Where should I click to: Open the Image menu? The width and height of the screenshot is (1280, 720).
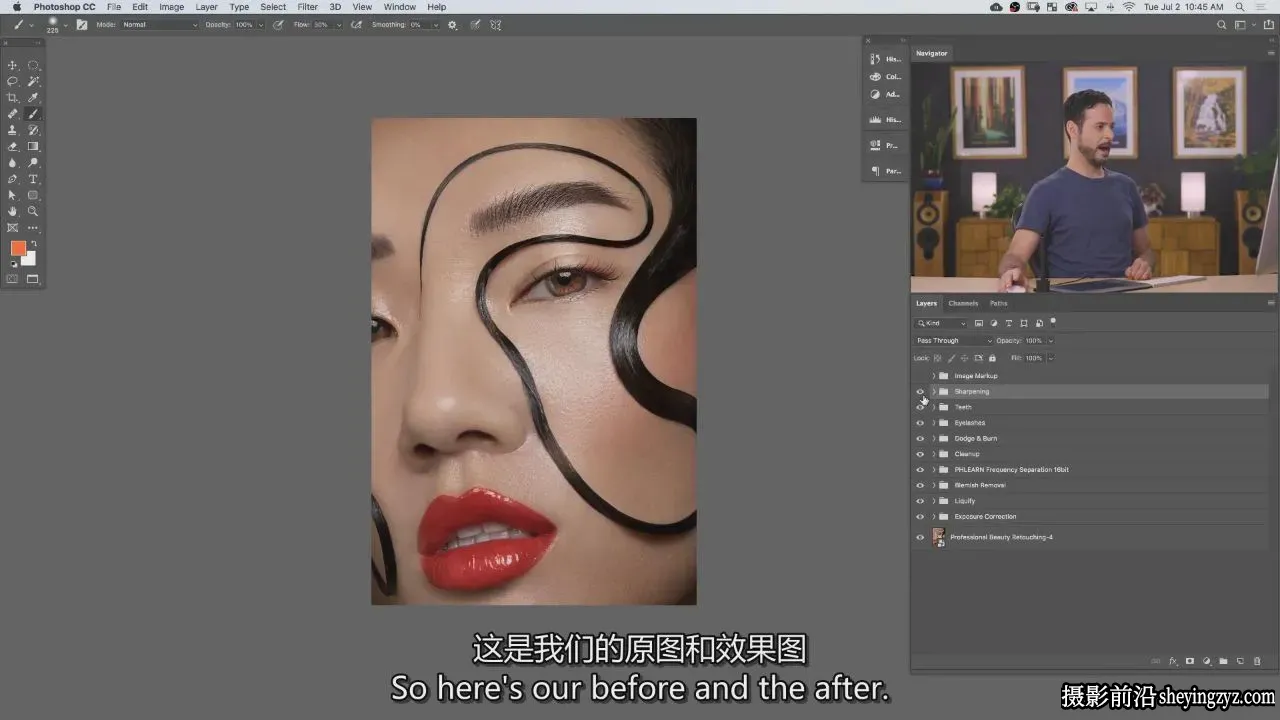pyautogui.click(x=171, y=7)
